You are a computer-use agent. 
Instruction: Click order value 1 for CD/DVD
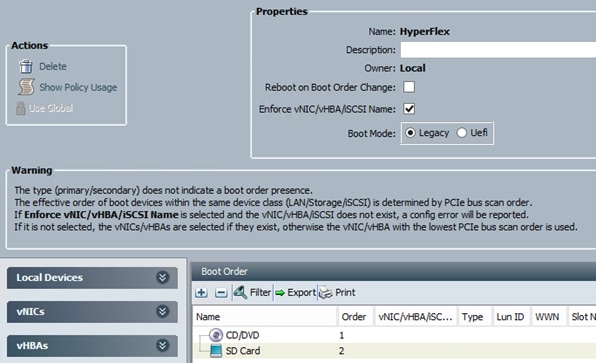click(341, 335)
